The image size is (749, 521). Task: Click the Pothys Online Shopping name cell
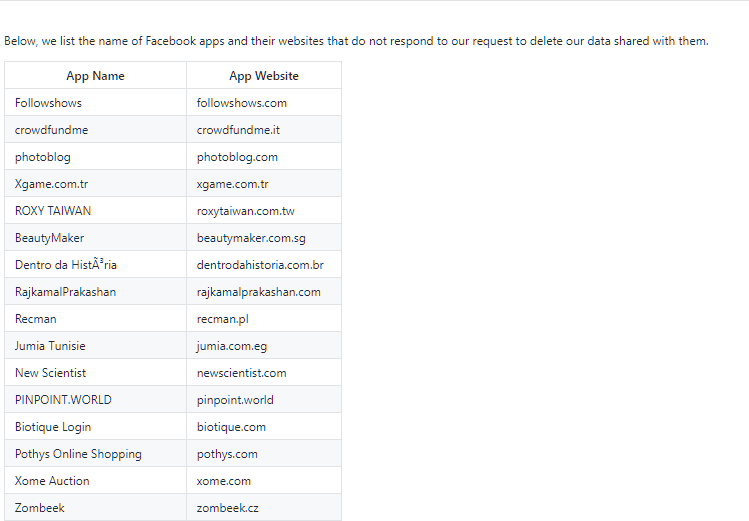coord(96,454)
